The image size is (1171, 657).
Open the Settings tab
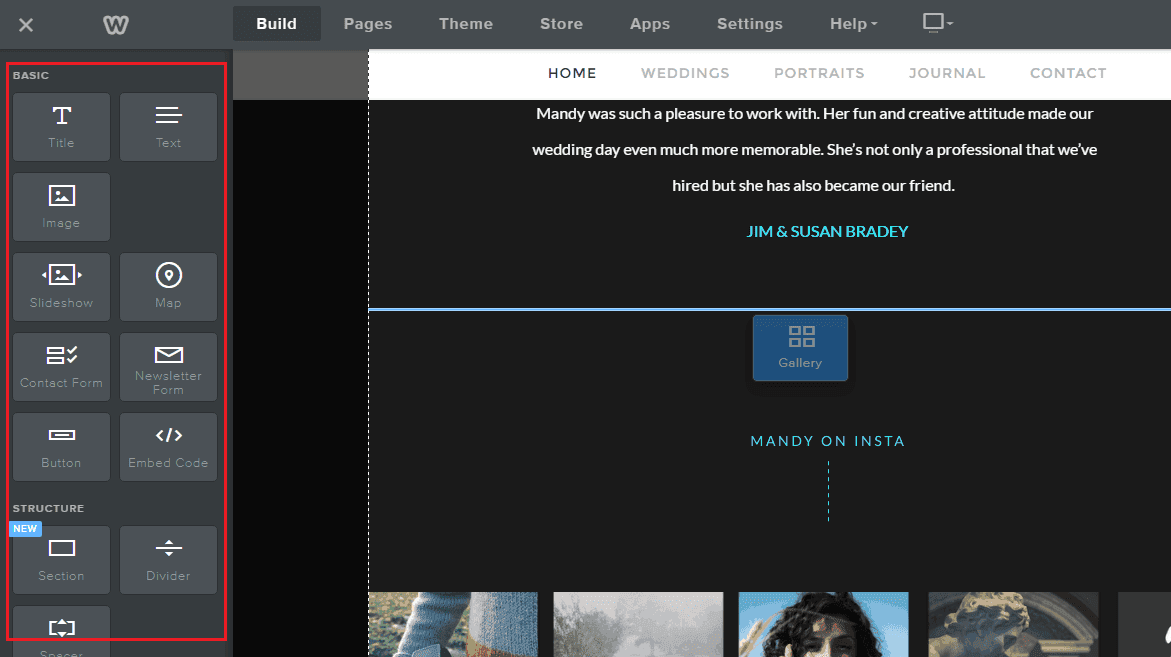tap(750, 24)
